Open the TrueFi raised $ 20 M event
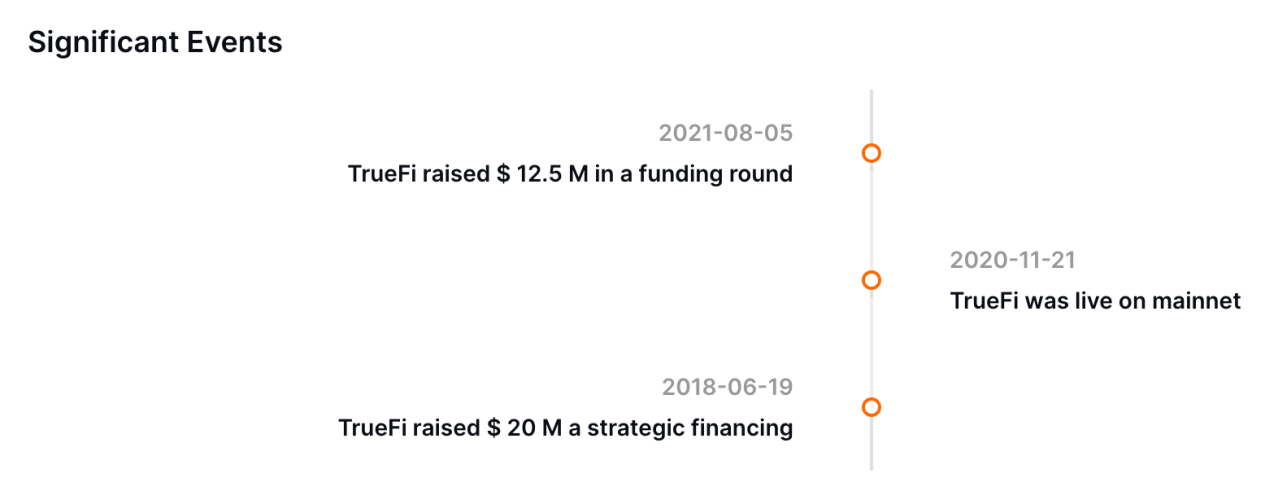 (x=565, y=428)
